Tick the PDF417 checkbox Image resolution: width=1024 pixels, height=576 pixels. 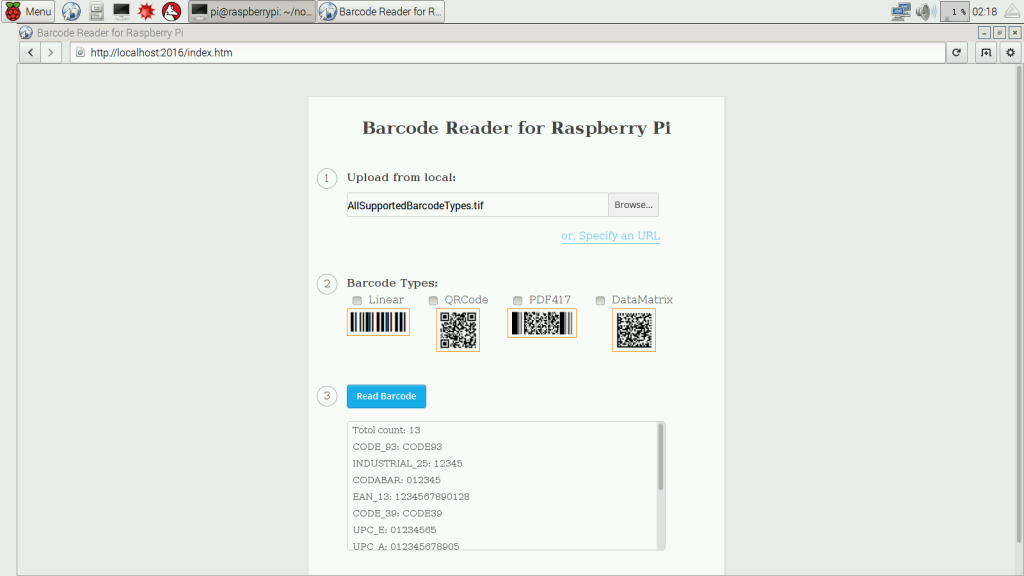point(517,300)
